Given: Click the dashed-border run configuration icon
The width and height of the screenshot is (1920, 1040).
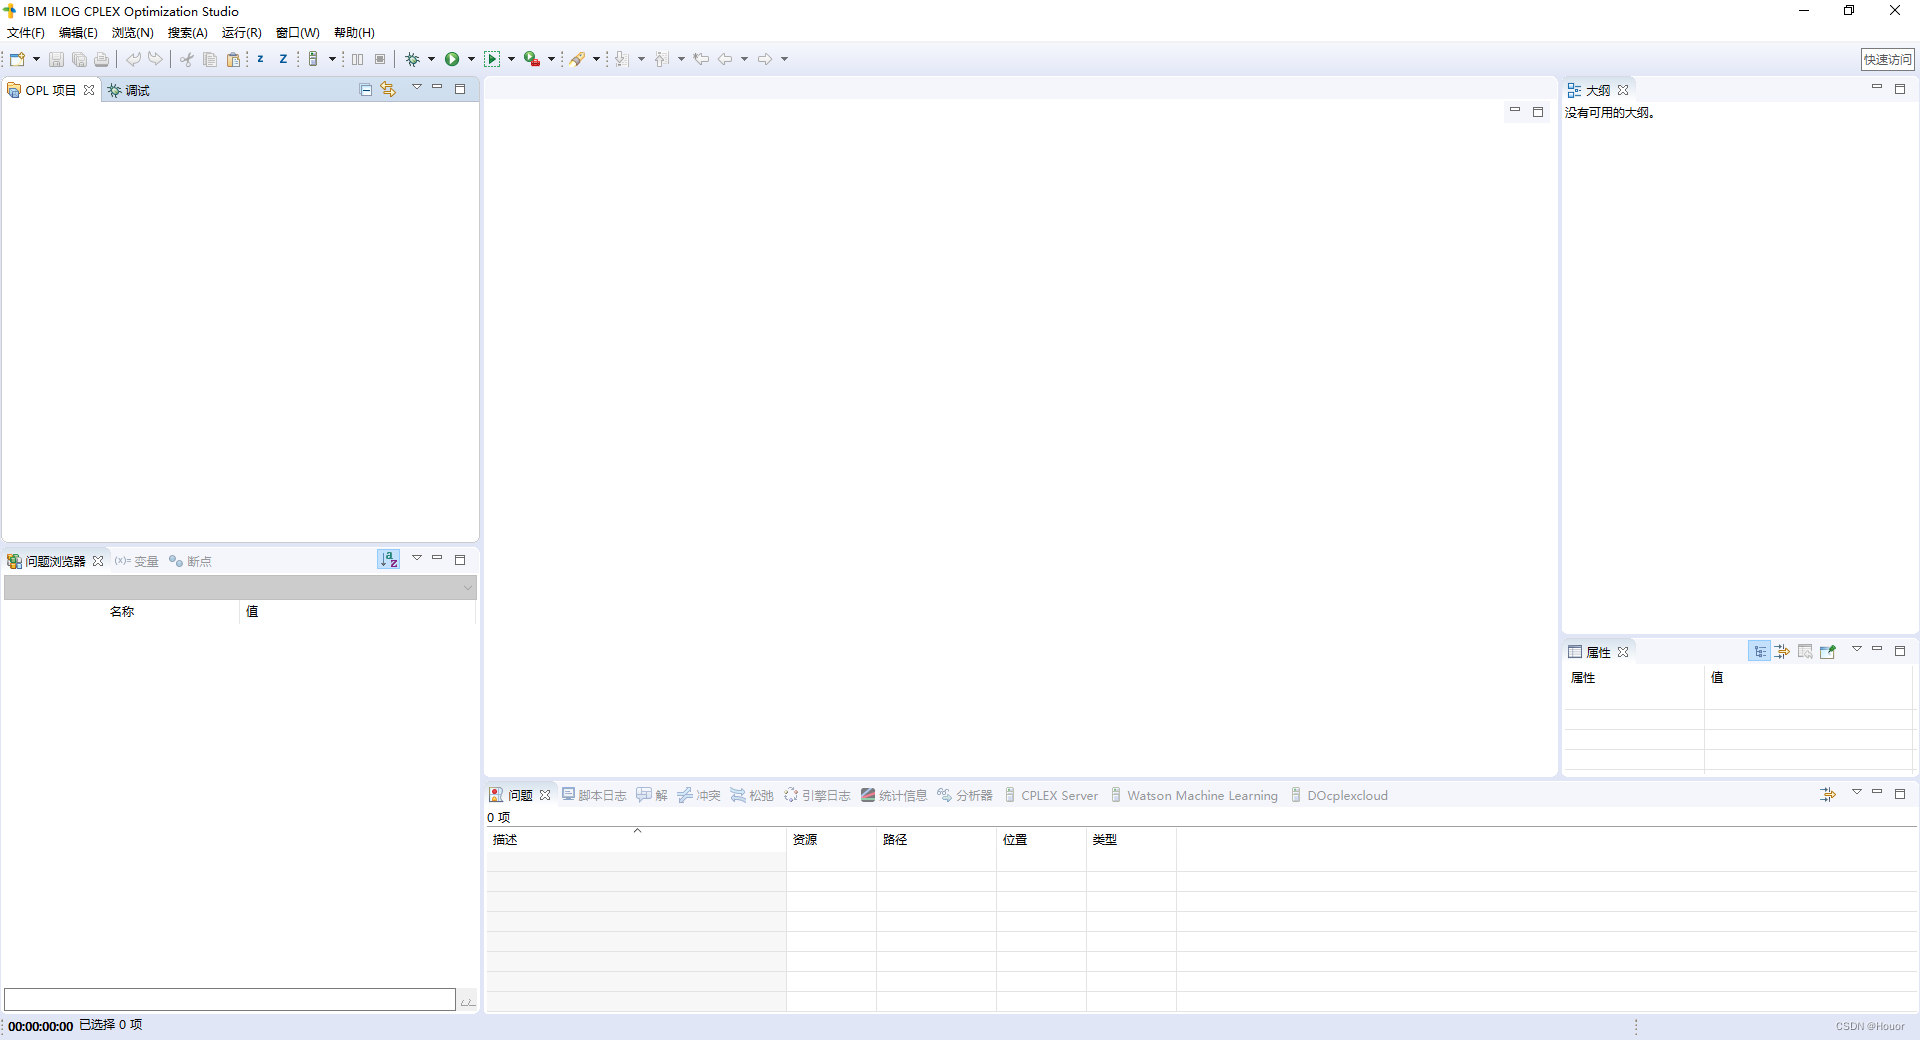Looking at the screenshot, I should (492, 59).
